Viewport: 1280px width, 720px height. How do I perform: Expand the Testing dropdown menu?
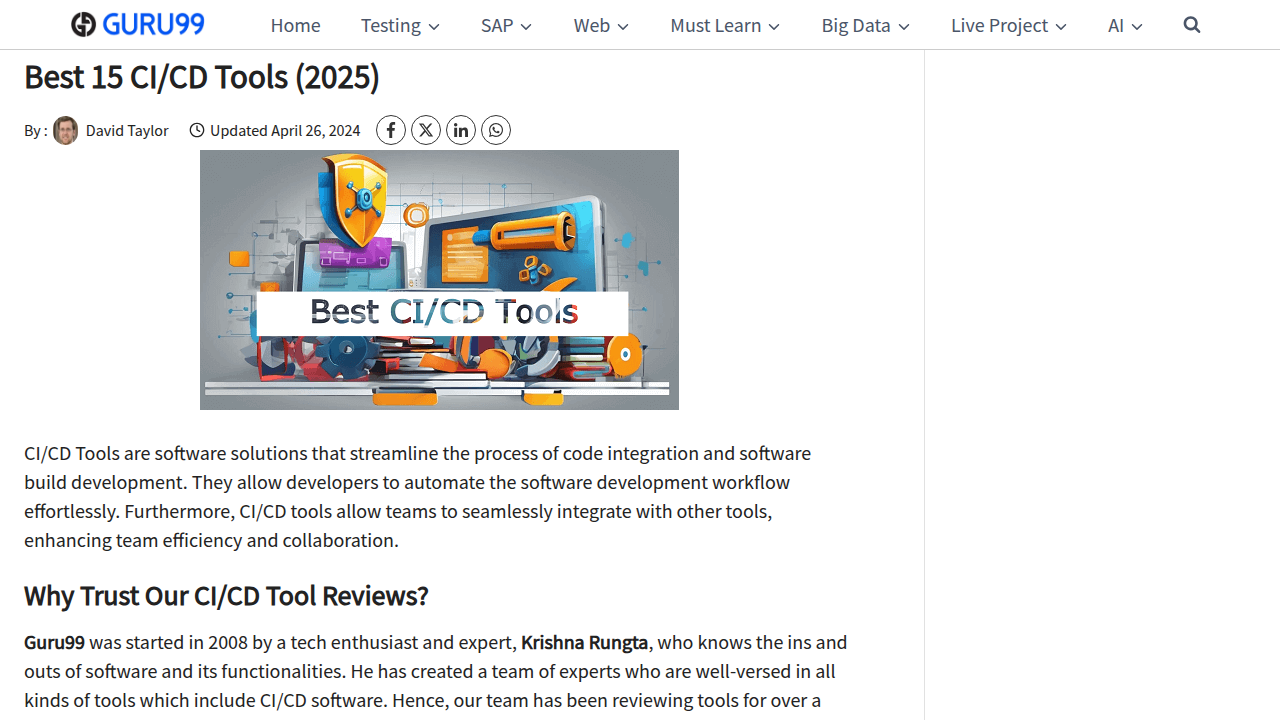pos(400,25)
